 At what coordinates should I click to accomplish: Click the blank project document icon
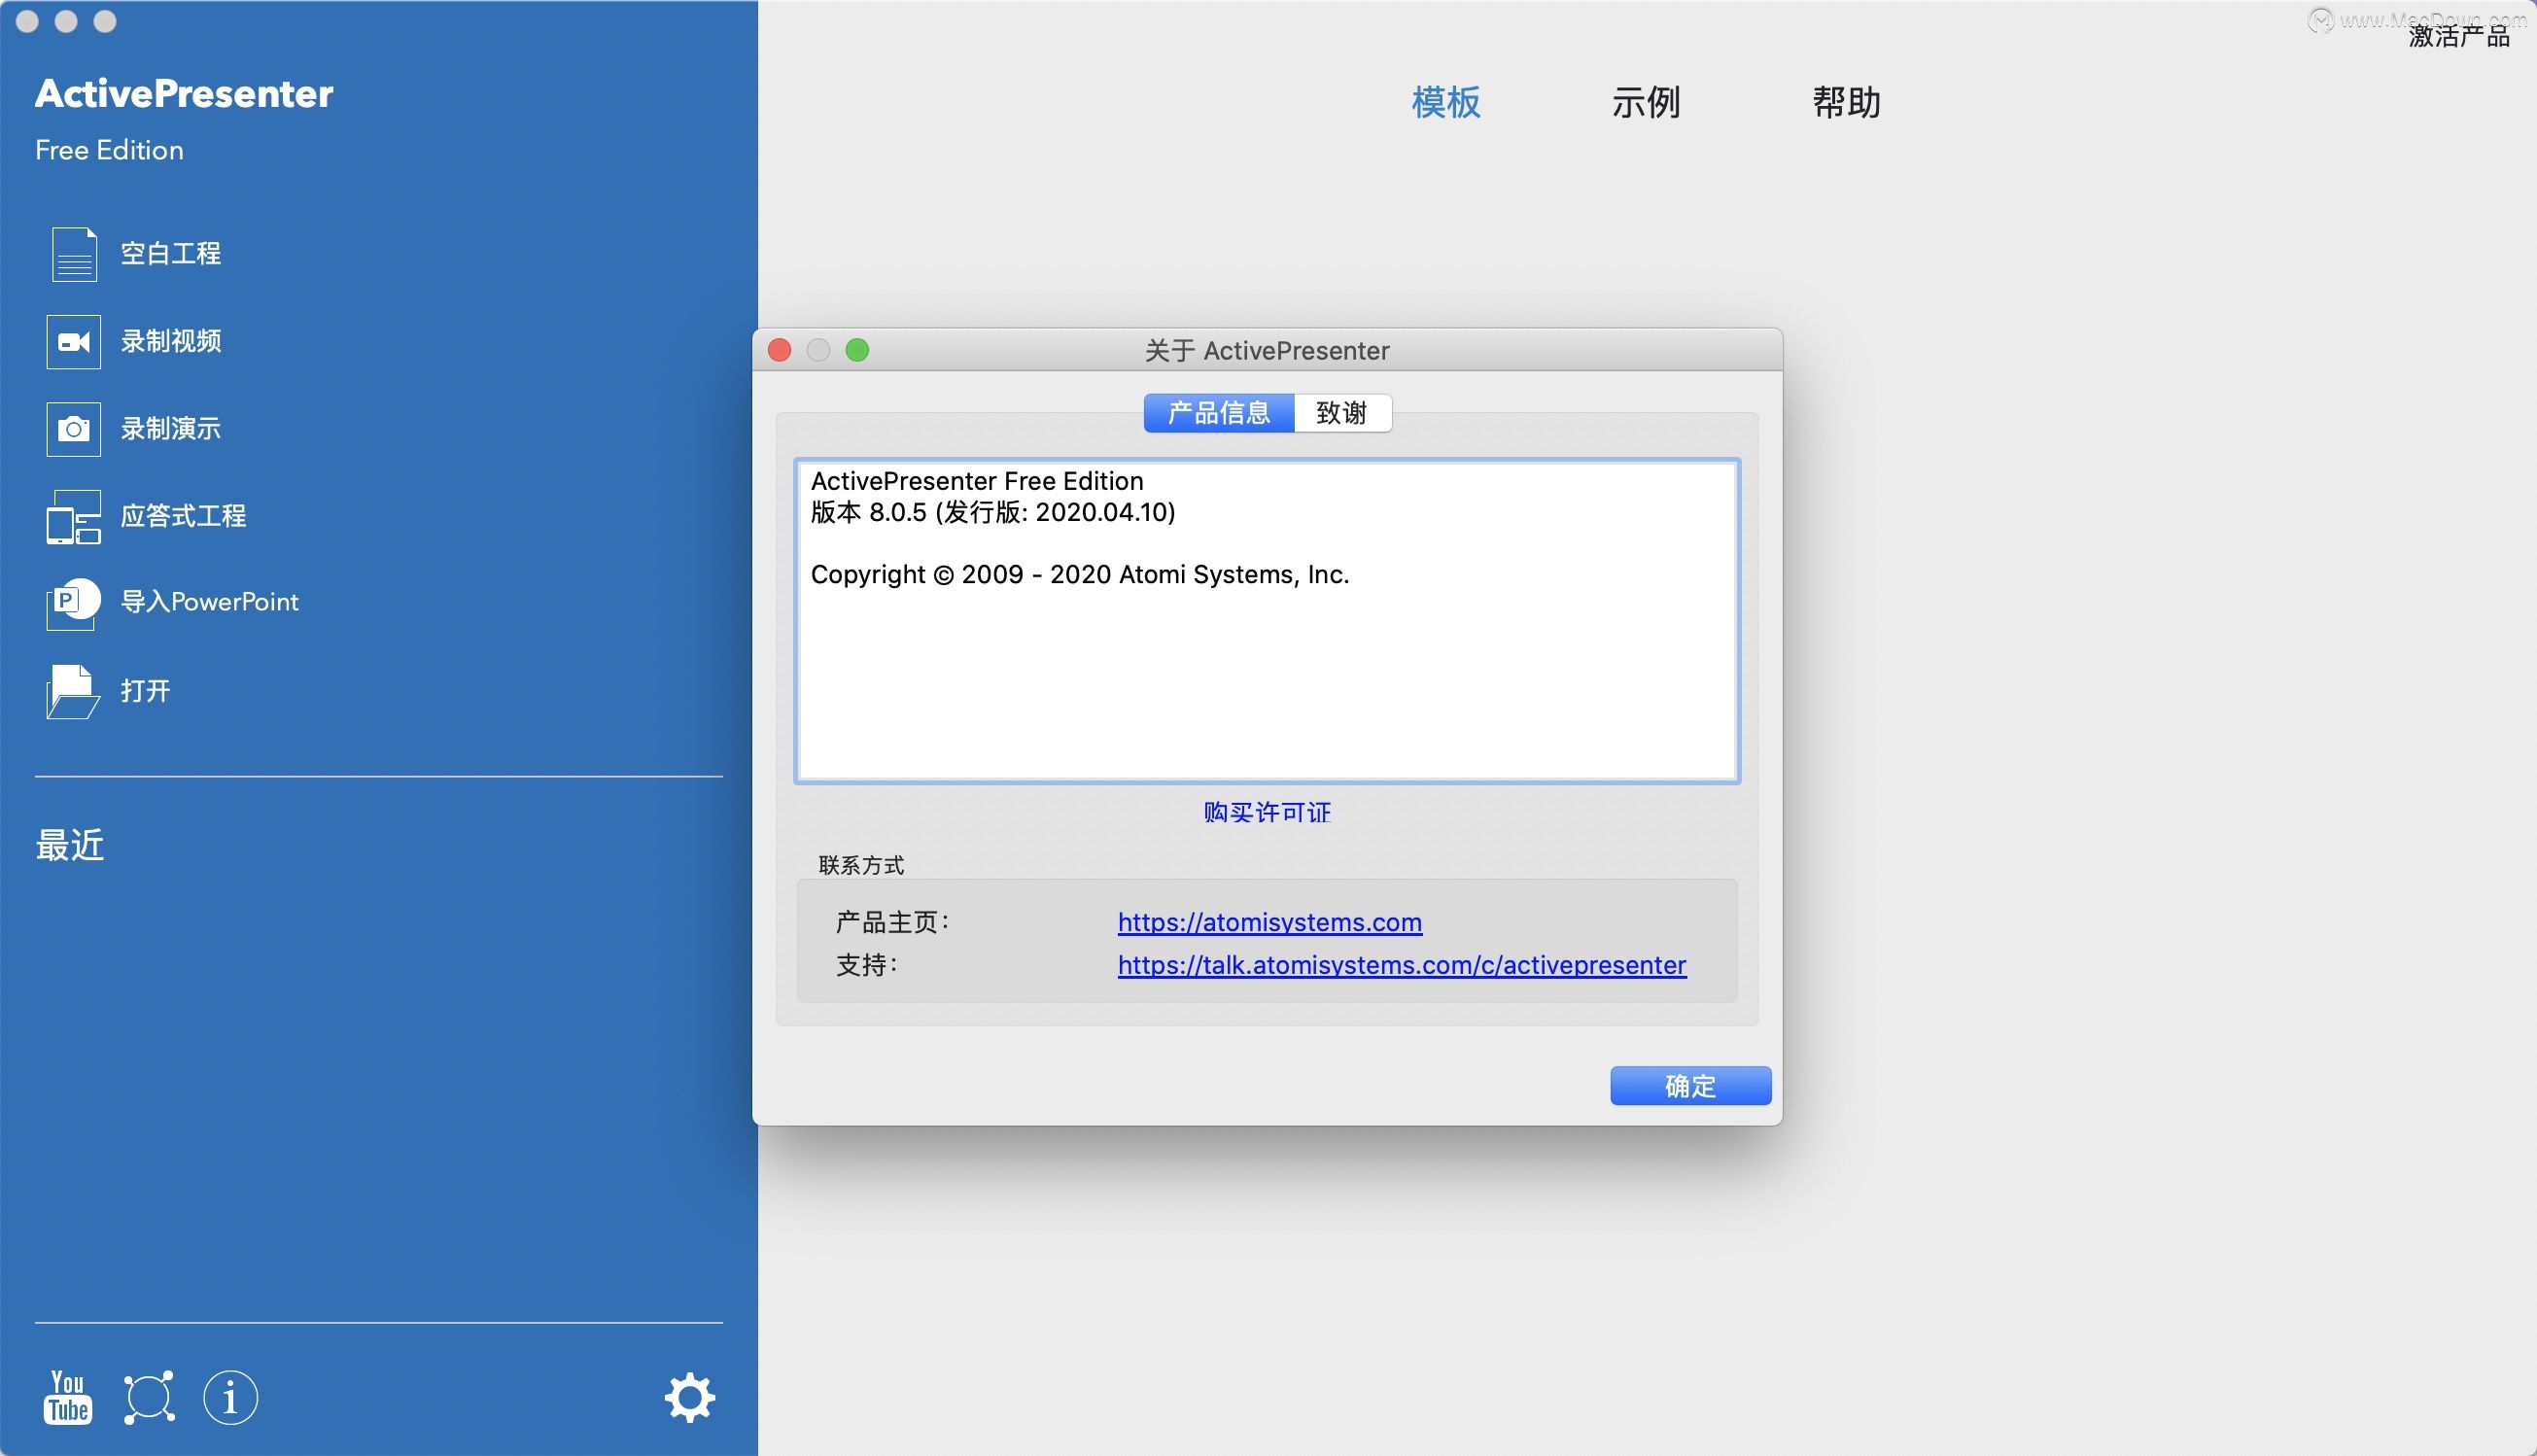pyautogui.click(x=74, y=254)
